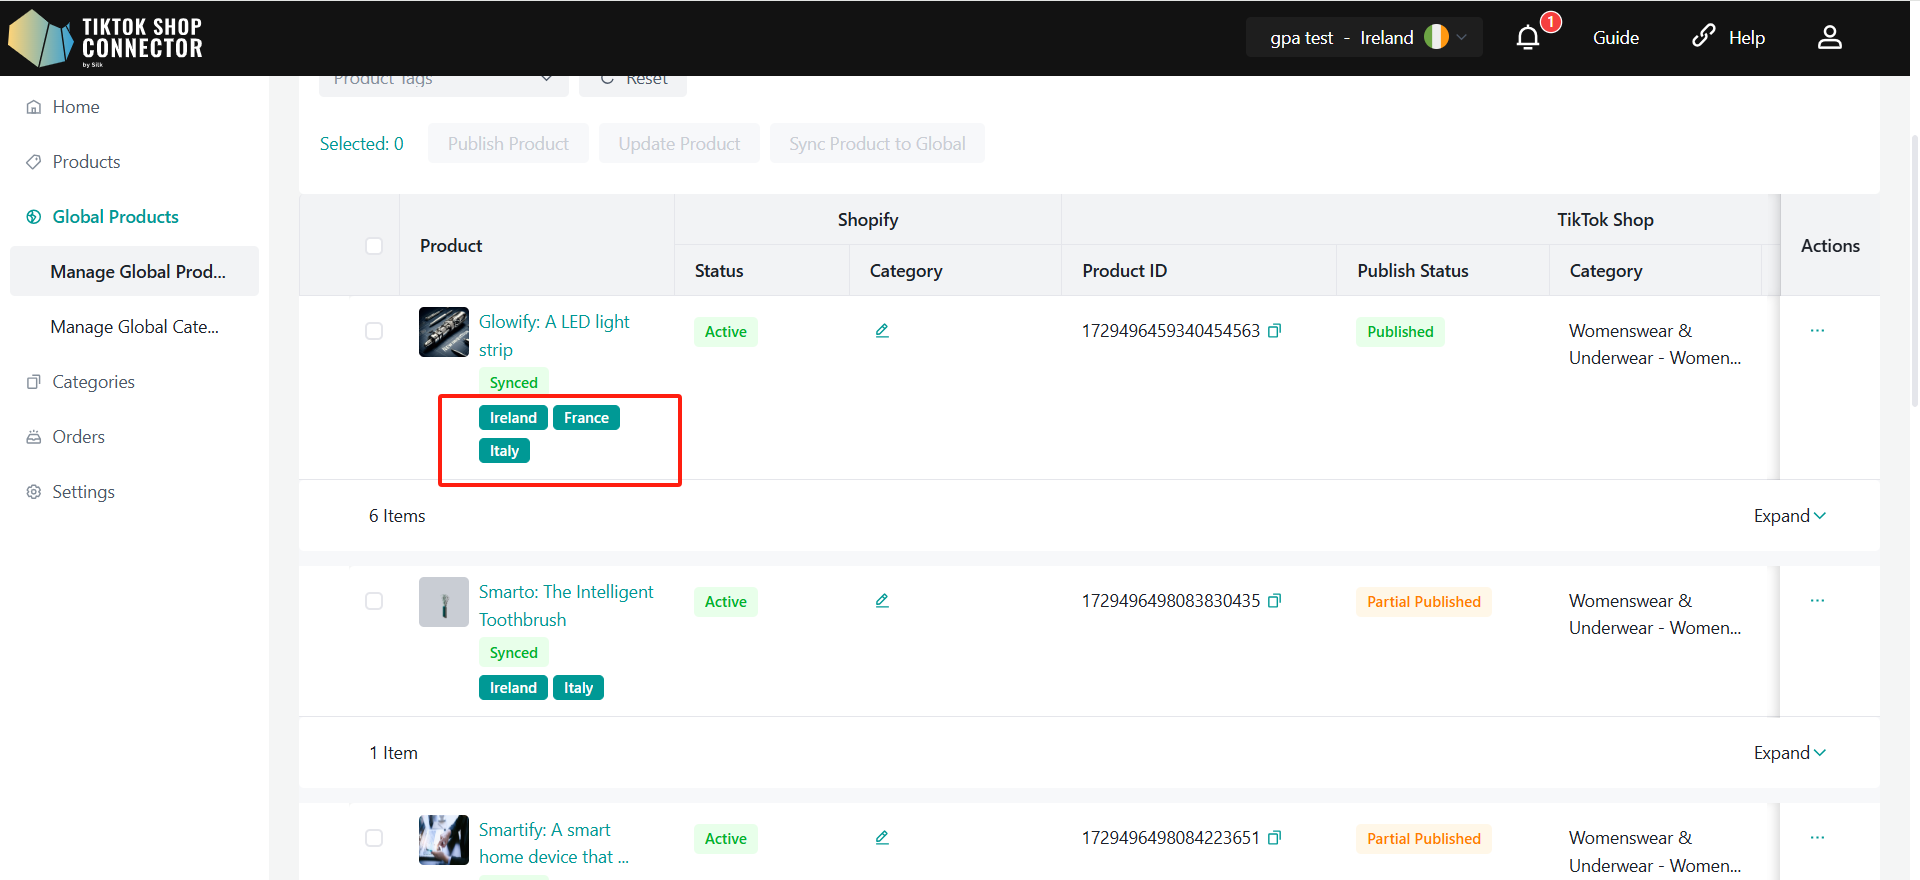Image resolution: width=1920 pixels, height=880 pixels.
Task: Check the Smartify smart home device row
Action: coord(374,838)
